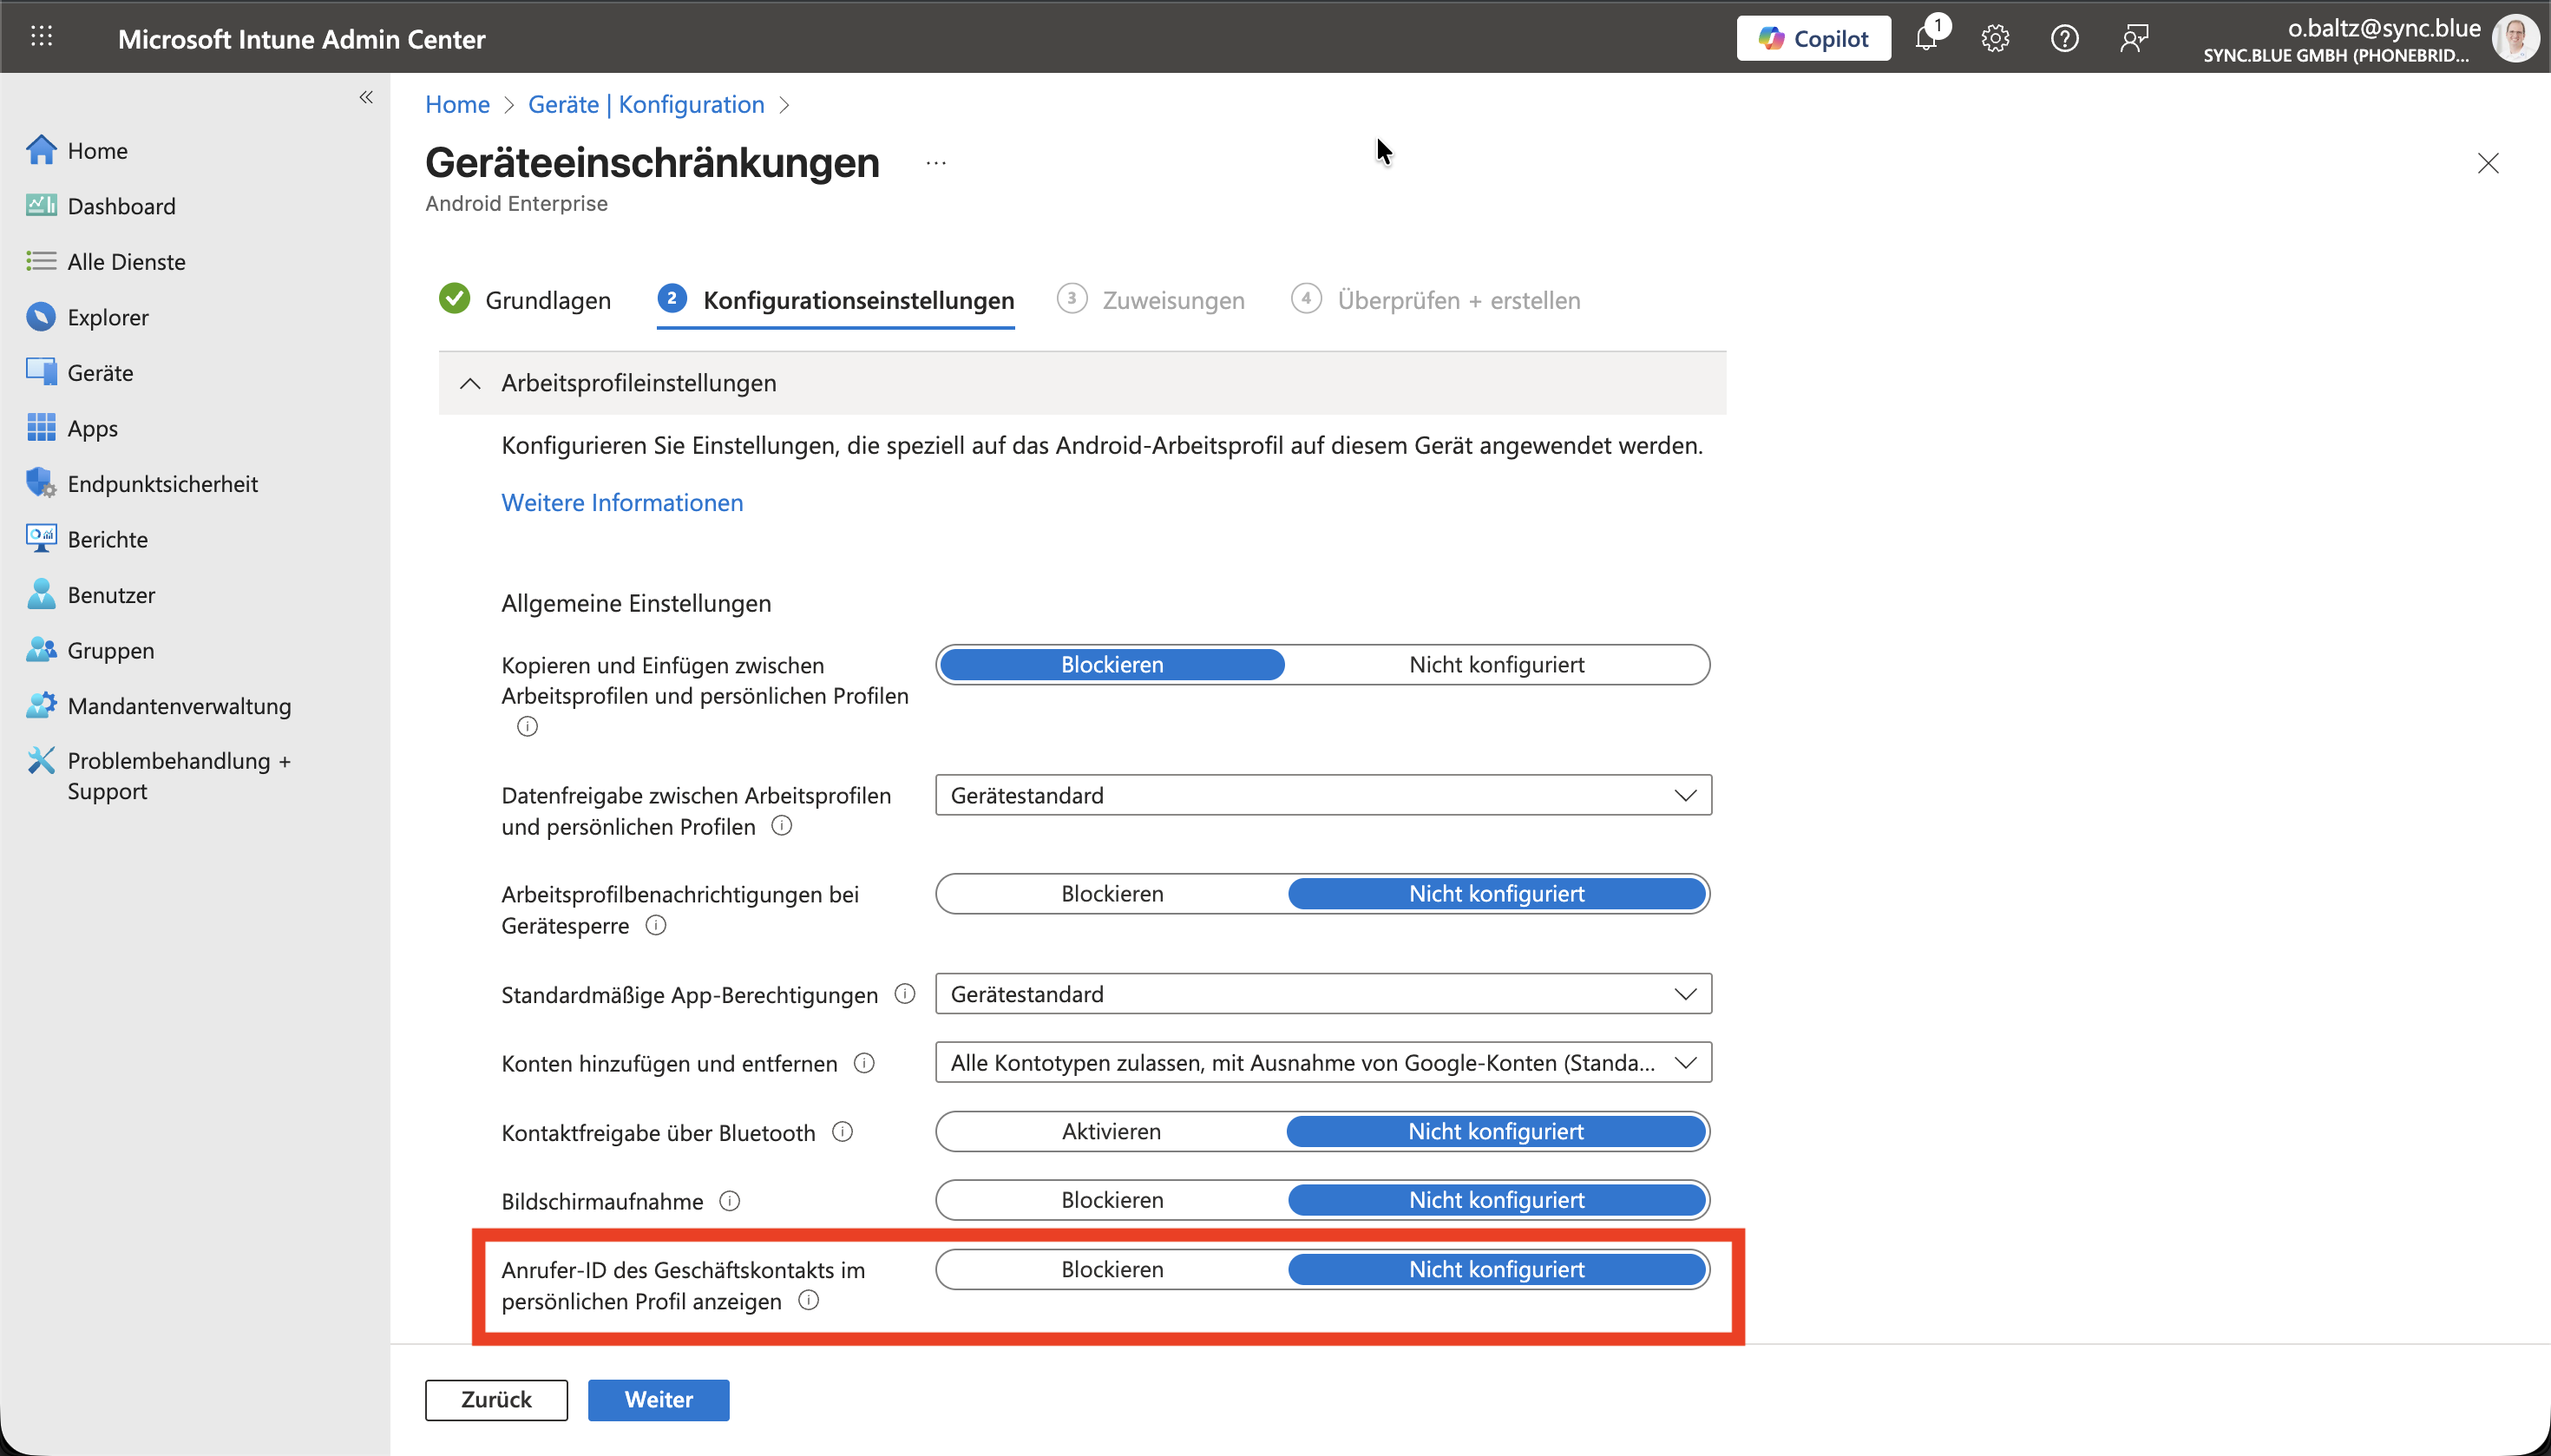This screenshot has height=1456, width=2551.
Task: Open Konten hinzufügen und entfernen dropdown
Action: [1322, 1063]
